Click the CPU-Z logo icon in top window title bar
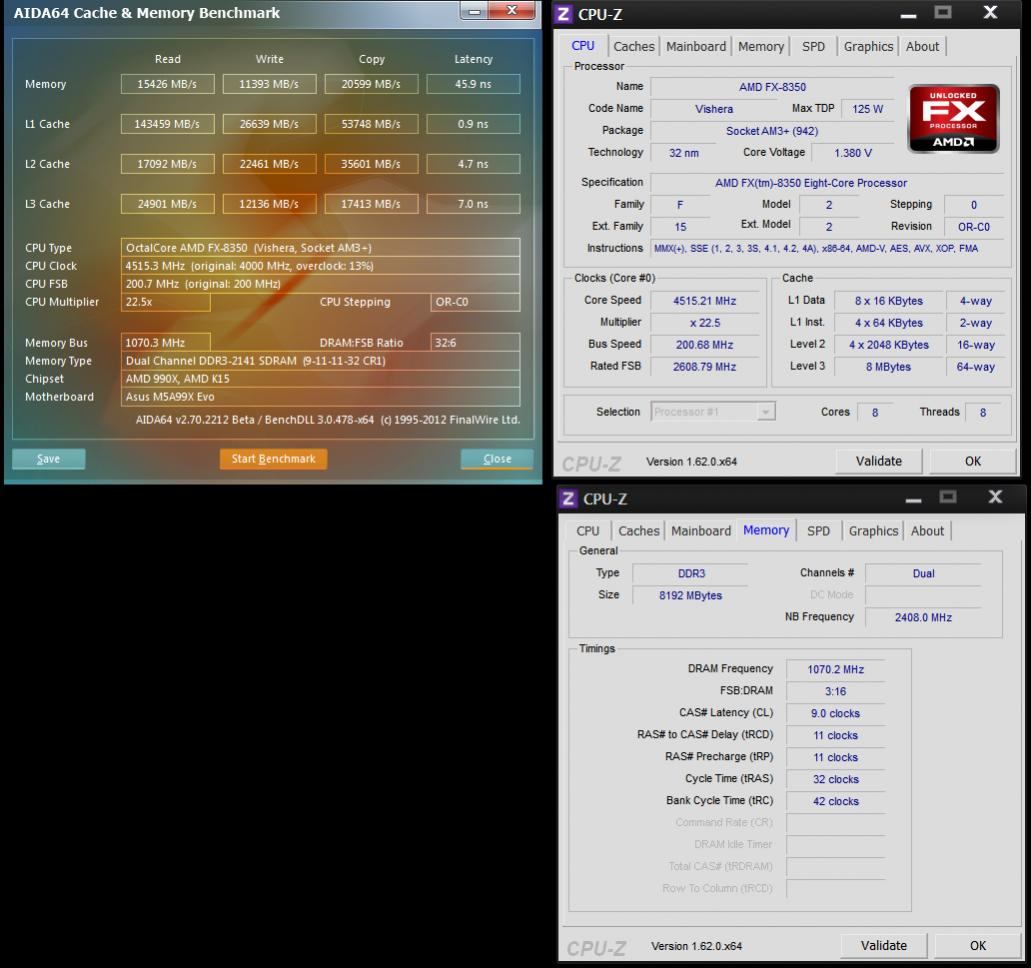This screenshot has height=968, width=1031. 563,14
